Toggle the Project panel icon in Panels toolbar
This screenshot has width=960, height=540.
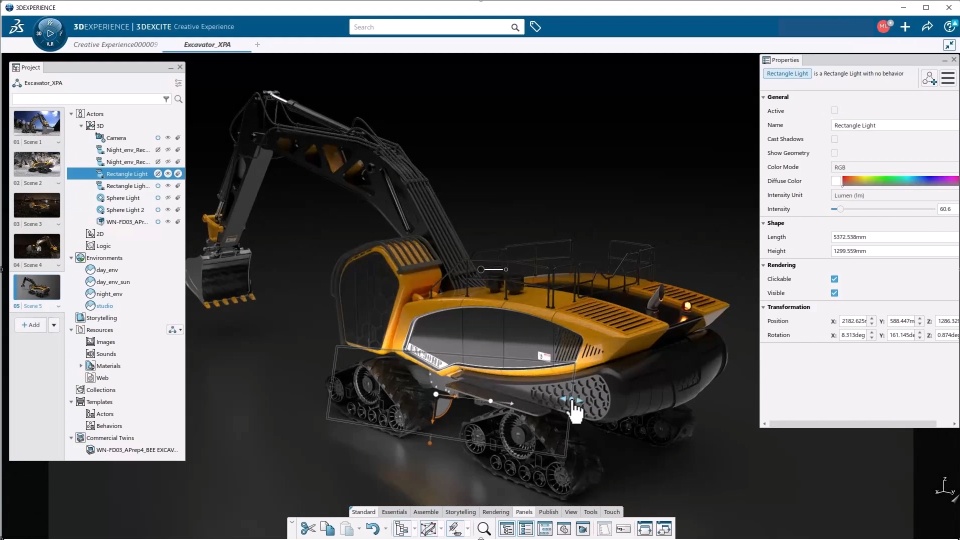coord(506,528)
